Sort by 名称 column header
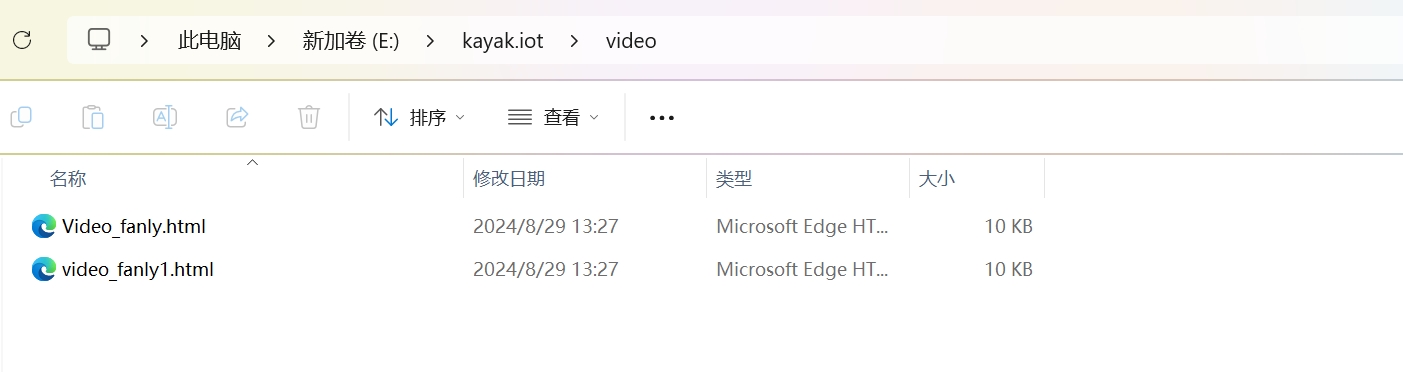Viewport: 1403px width, 372px height. 68,179
